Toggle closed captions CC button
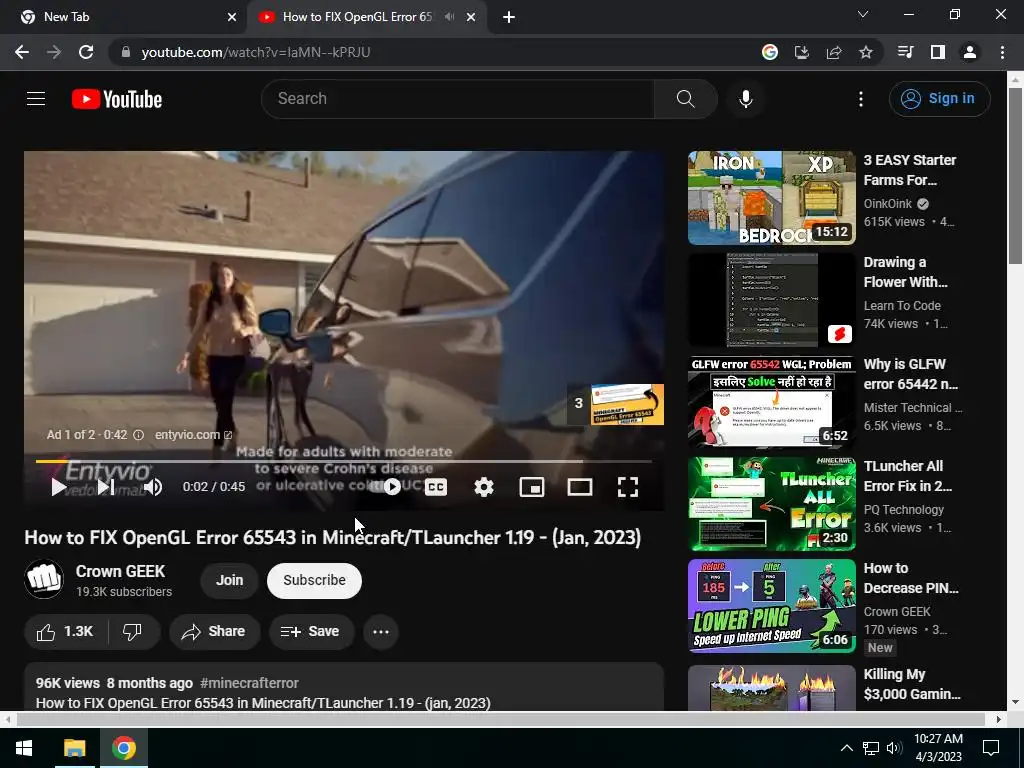 pos(436,487)
